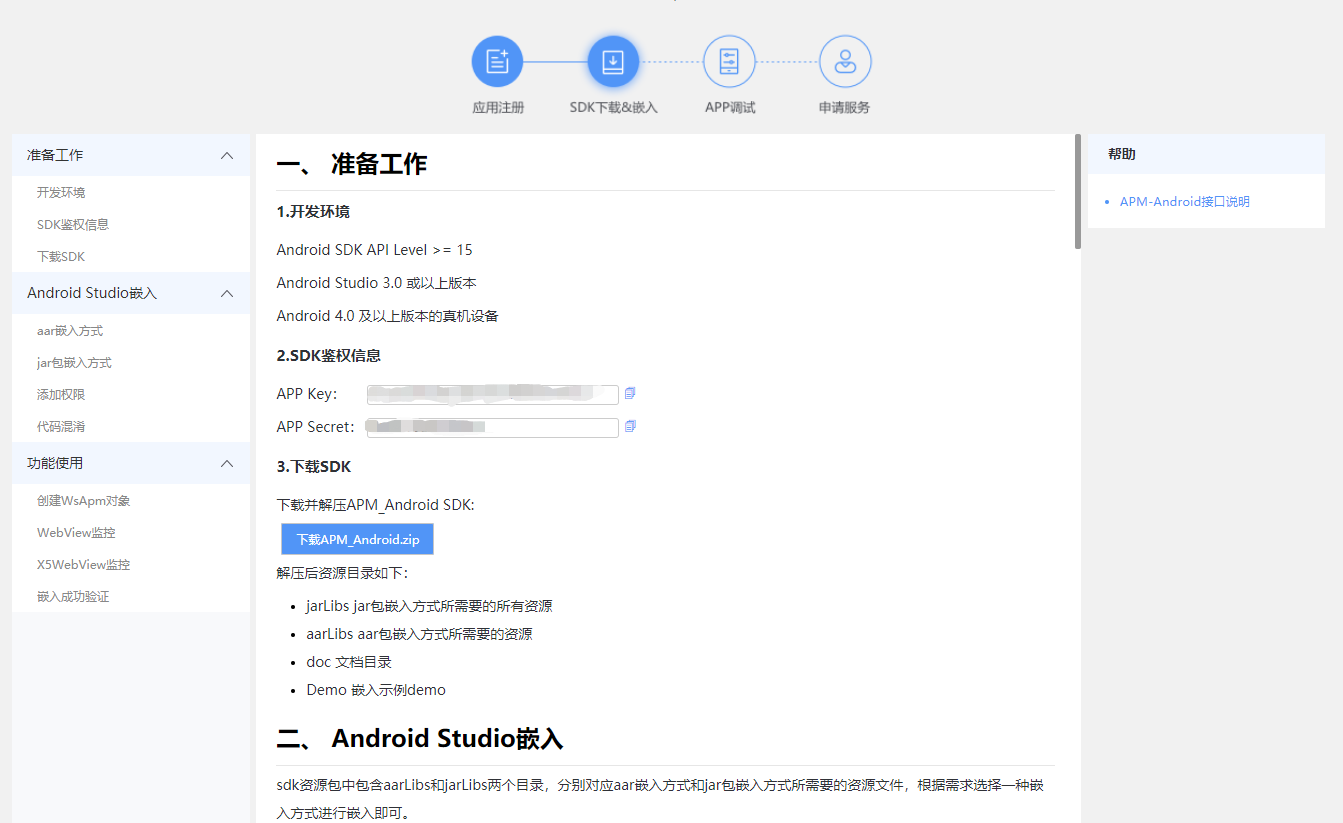This screenshot has height=823, width=1343.
Task: Click the Android SDK API Level line
Action: pos(375,249)
